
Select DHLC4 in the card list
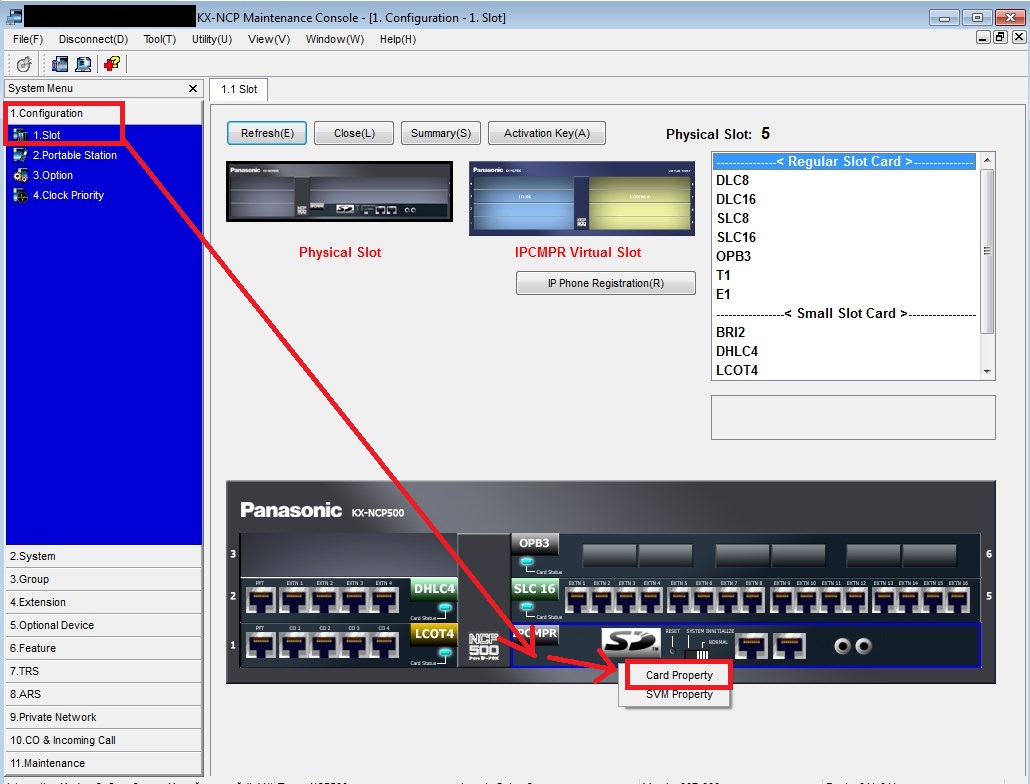[844, 351]
